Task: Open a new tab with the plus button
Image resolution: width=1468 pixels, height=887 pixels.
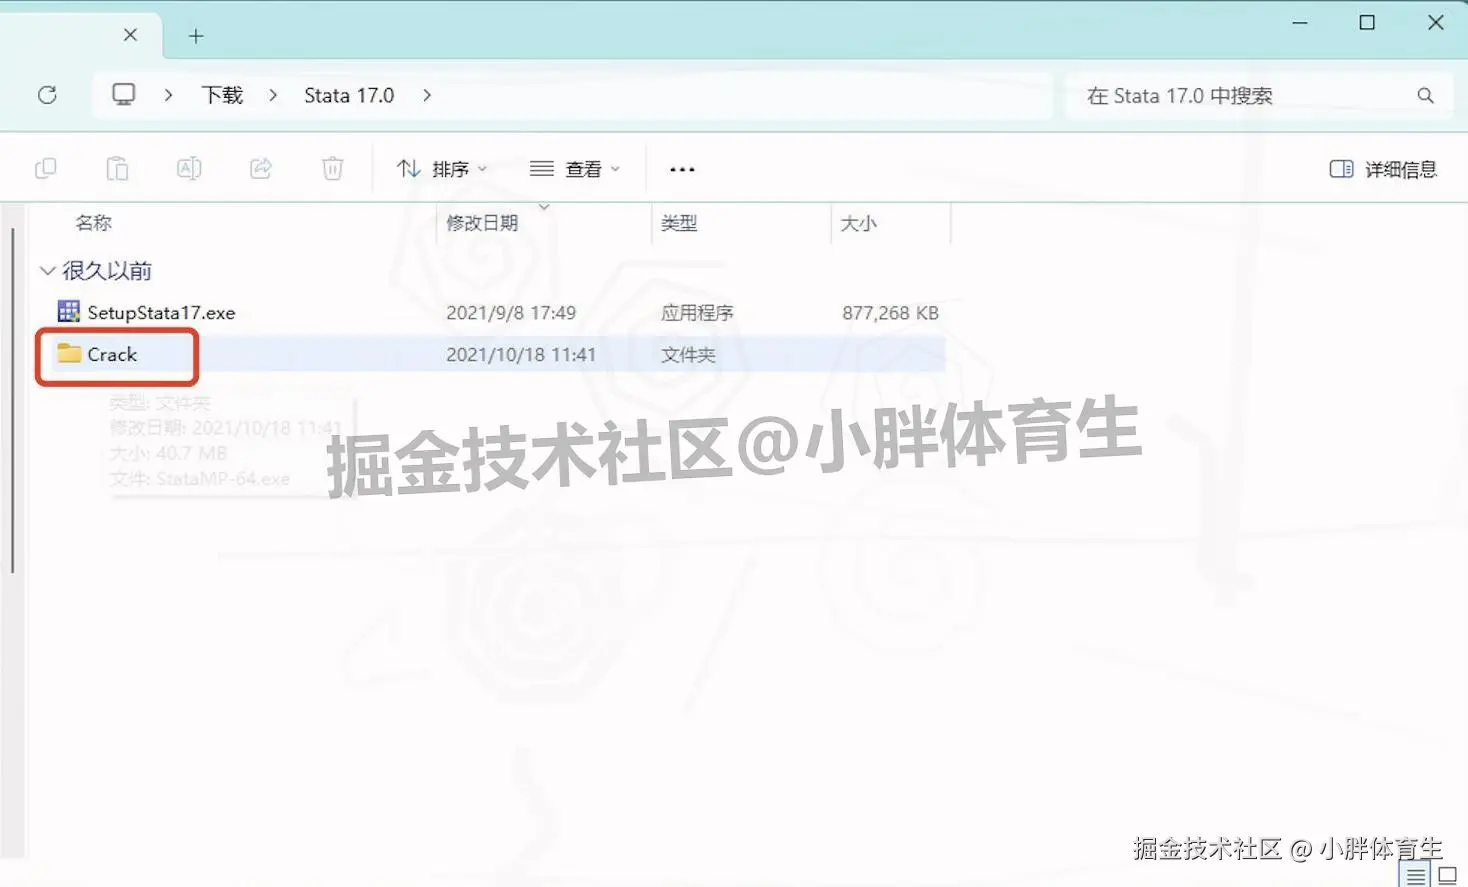Action: point(196,34)
